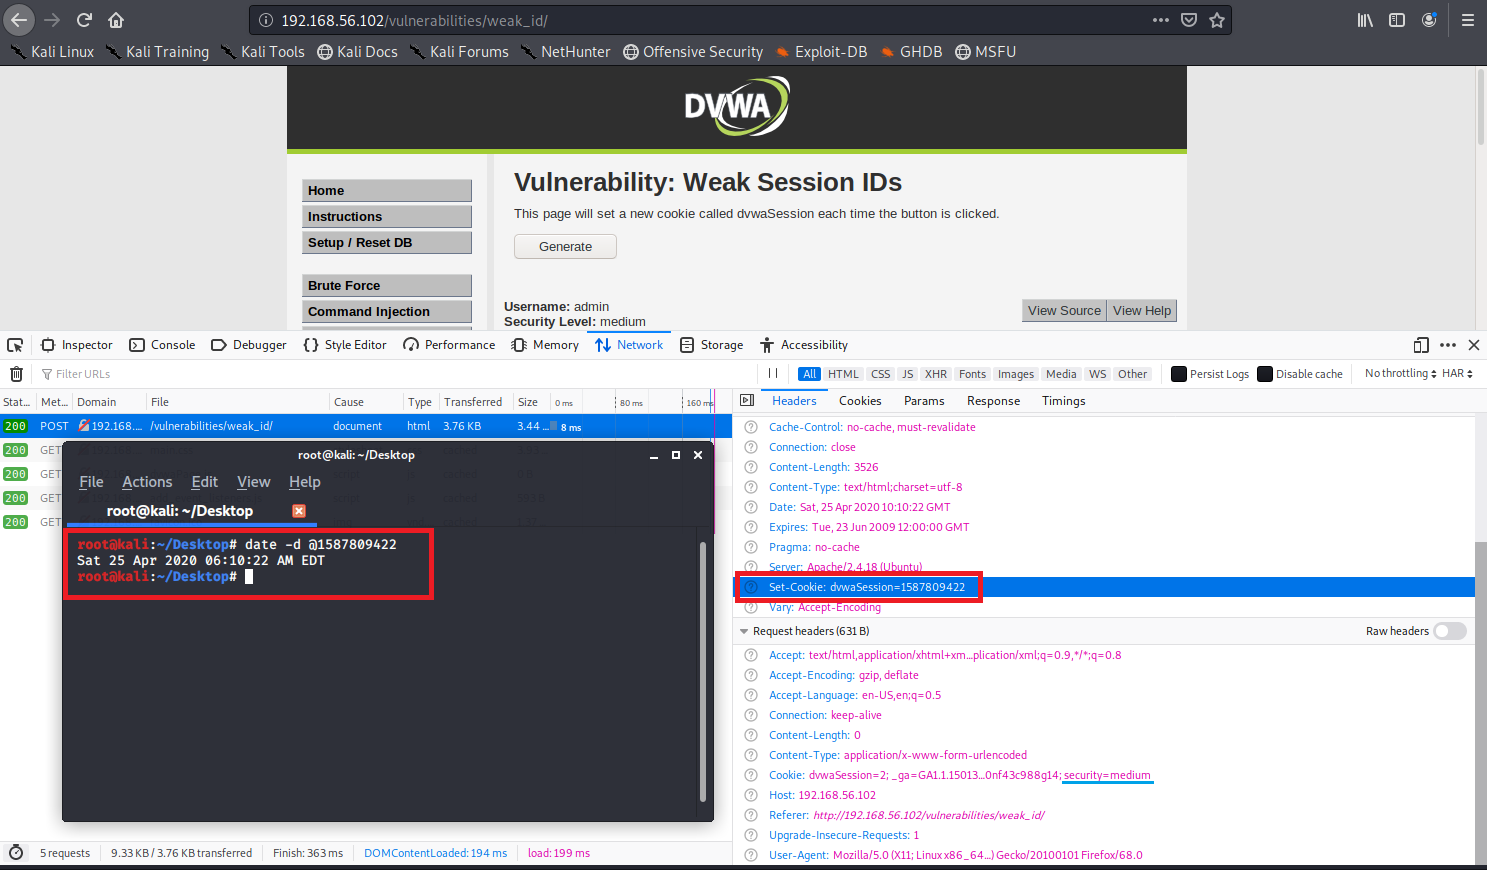Open the HAR dropdown menu

tap(1457, 374)
